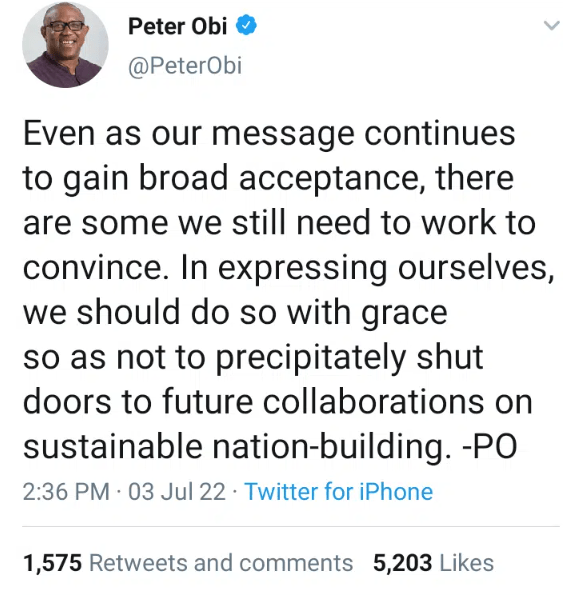
Task: Click the sentence starting 'In expressing ourselves'
Action: tap(367, 268)
